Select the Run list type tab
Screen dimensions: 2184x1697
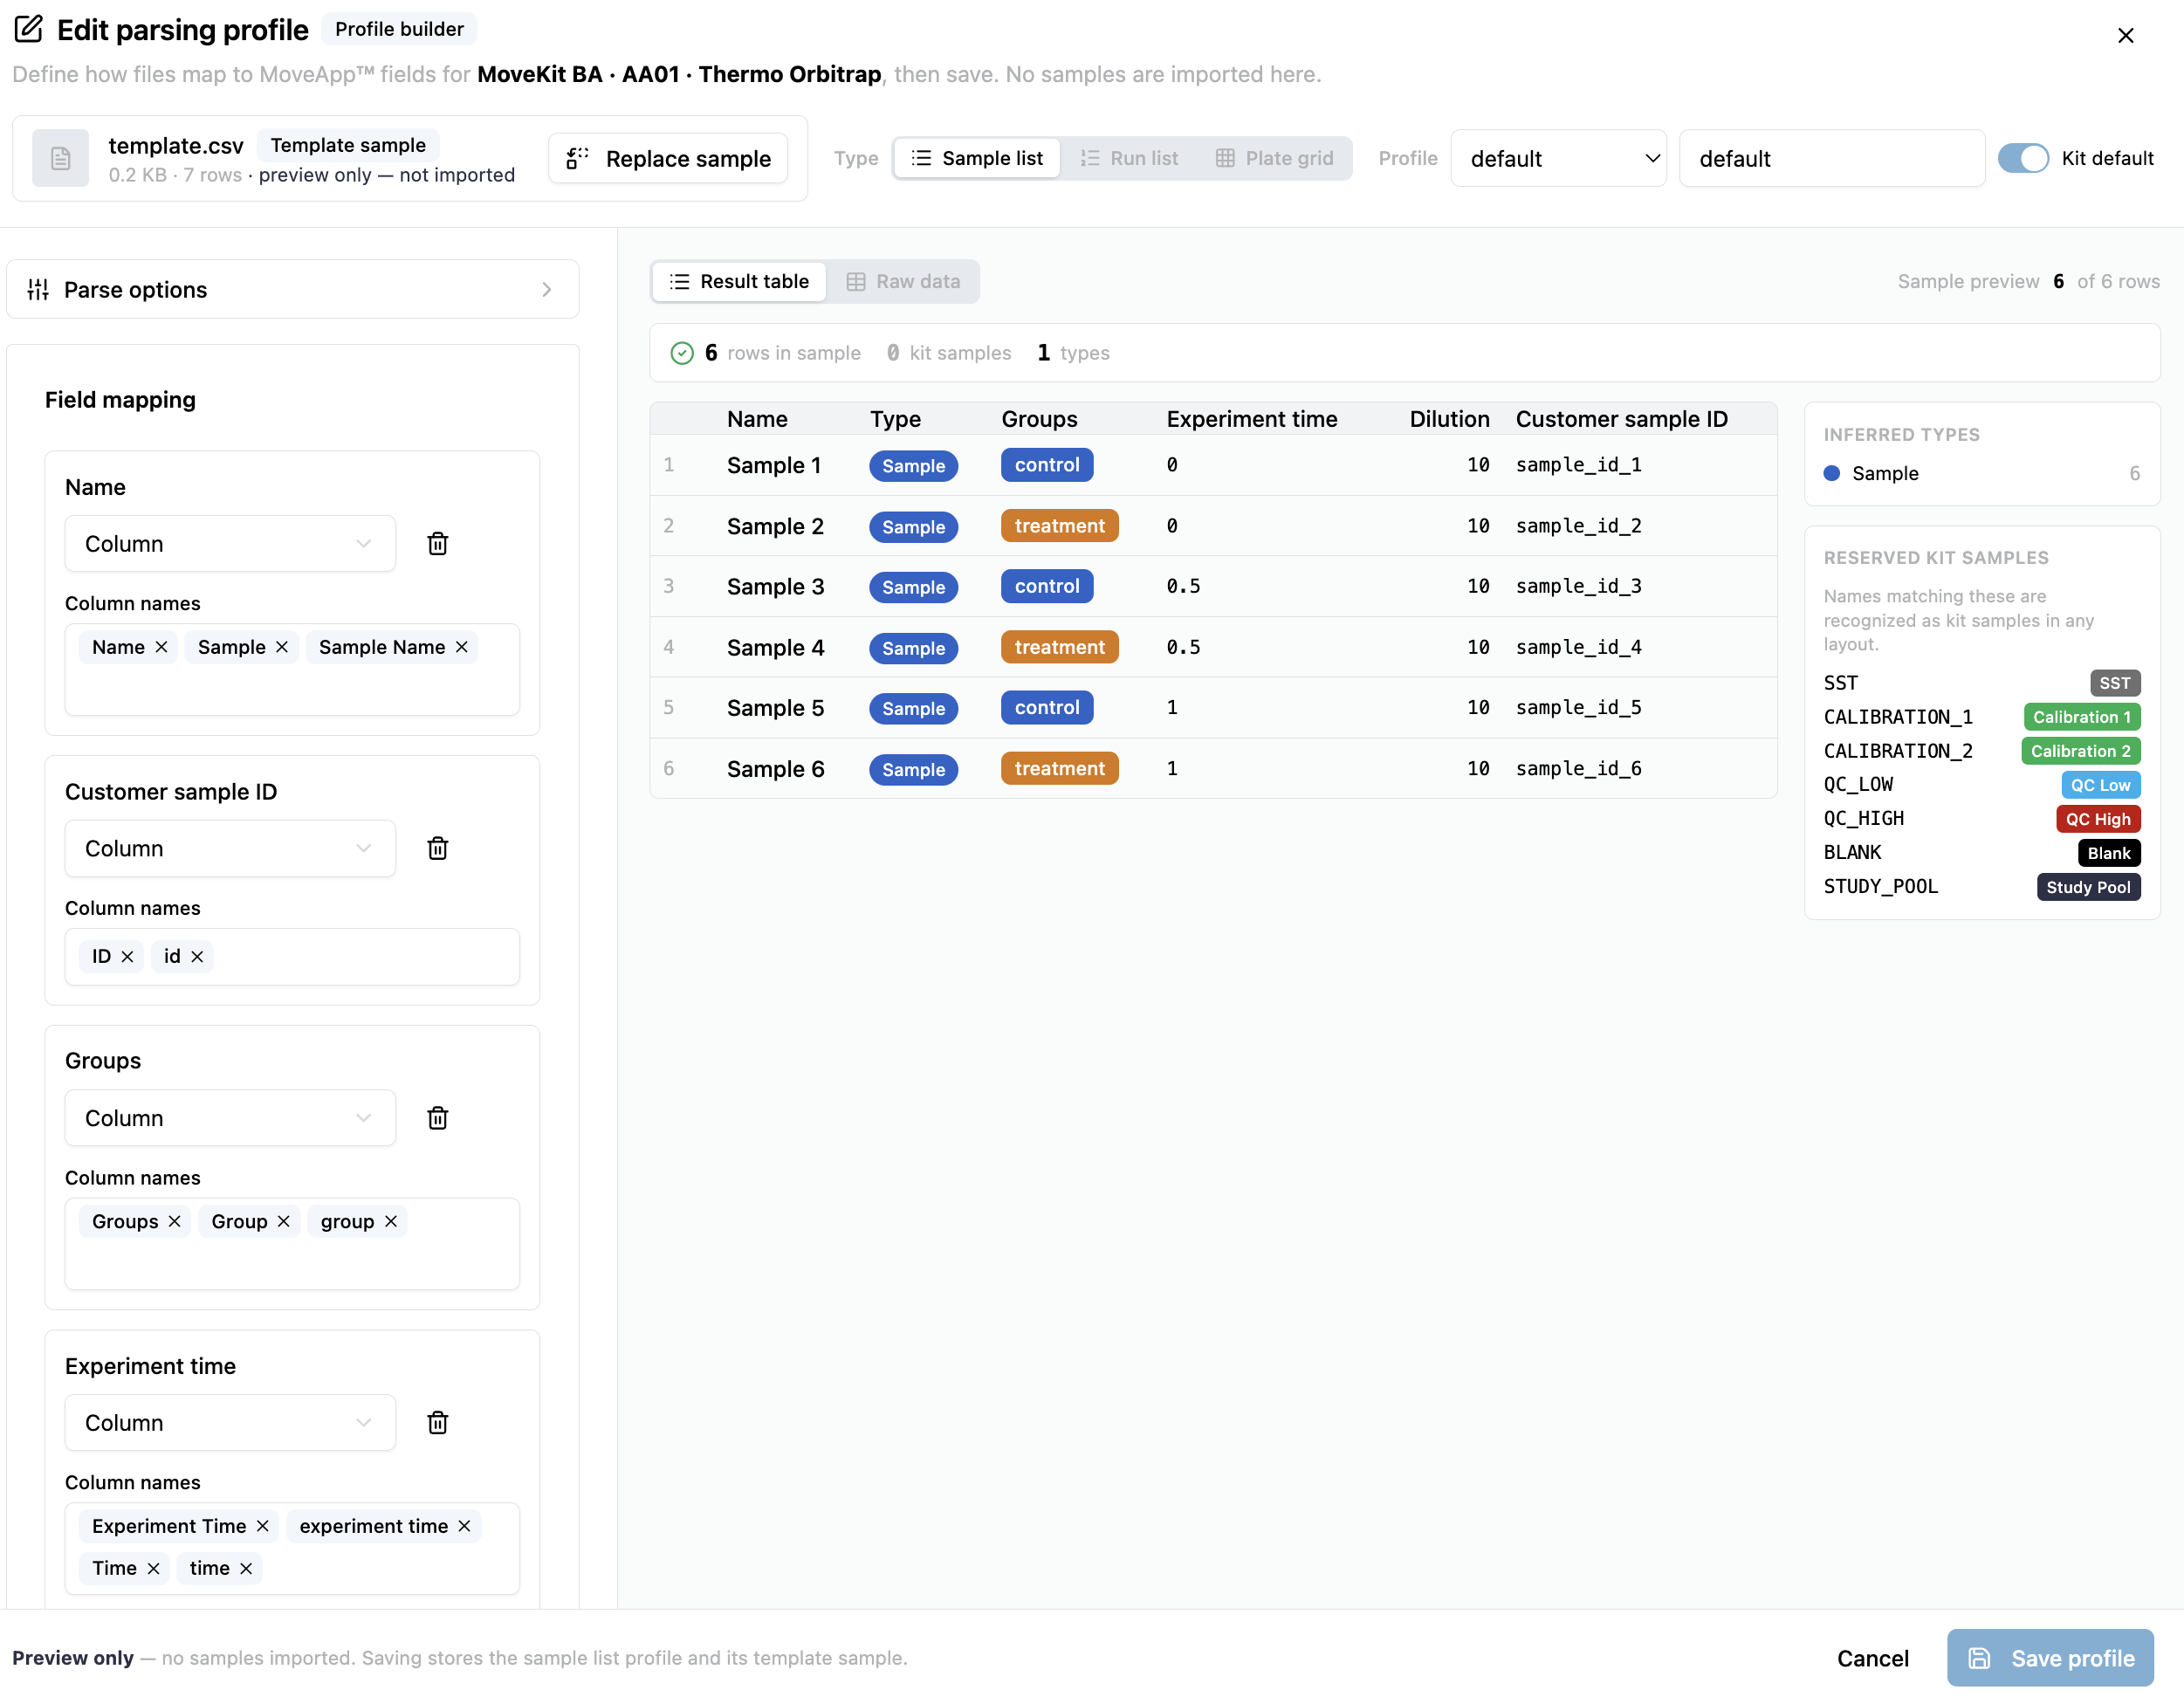[1129, 158]
